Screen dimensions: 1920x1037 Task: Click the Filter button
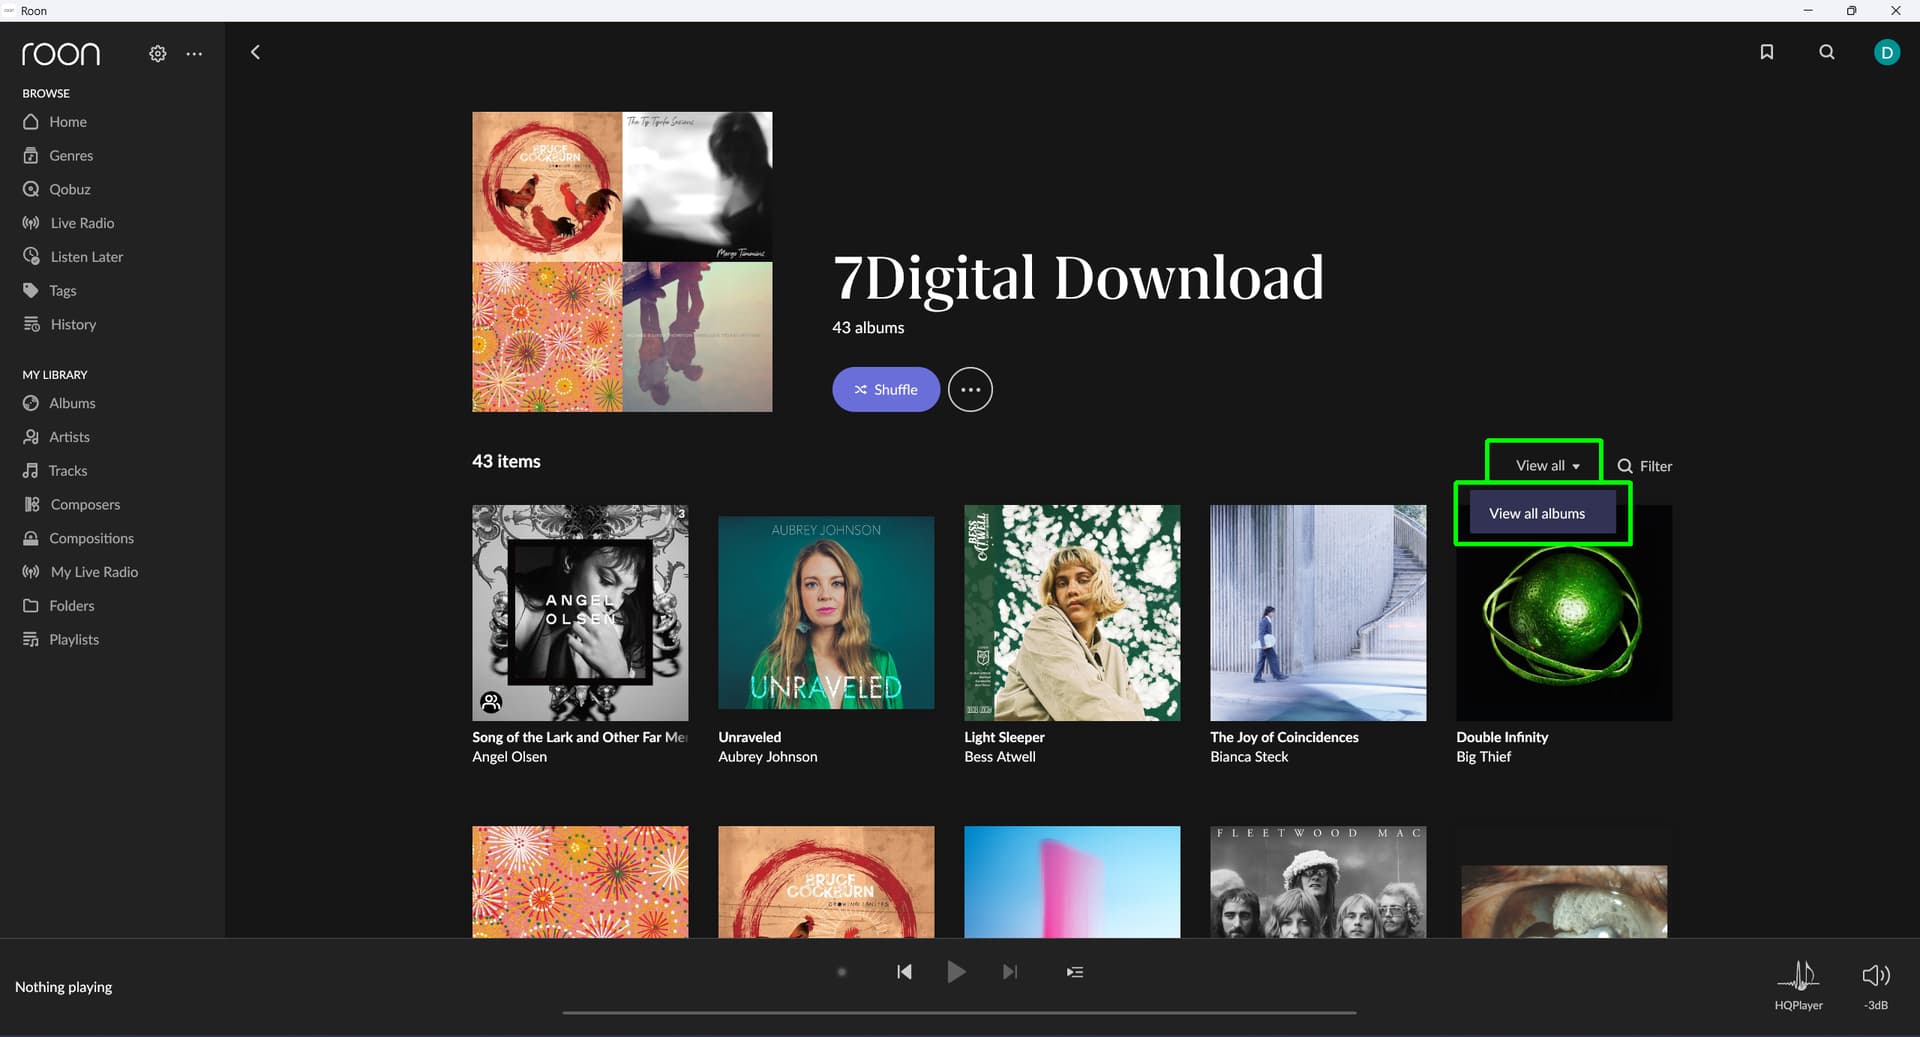1645,466
